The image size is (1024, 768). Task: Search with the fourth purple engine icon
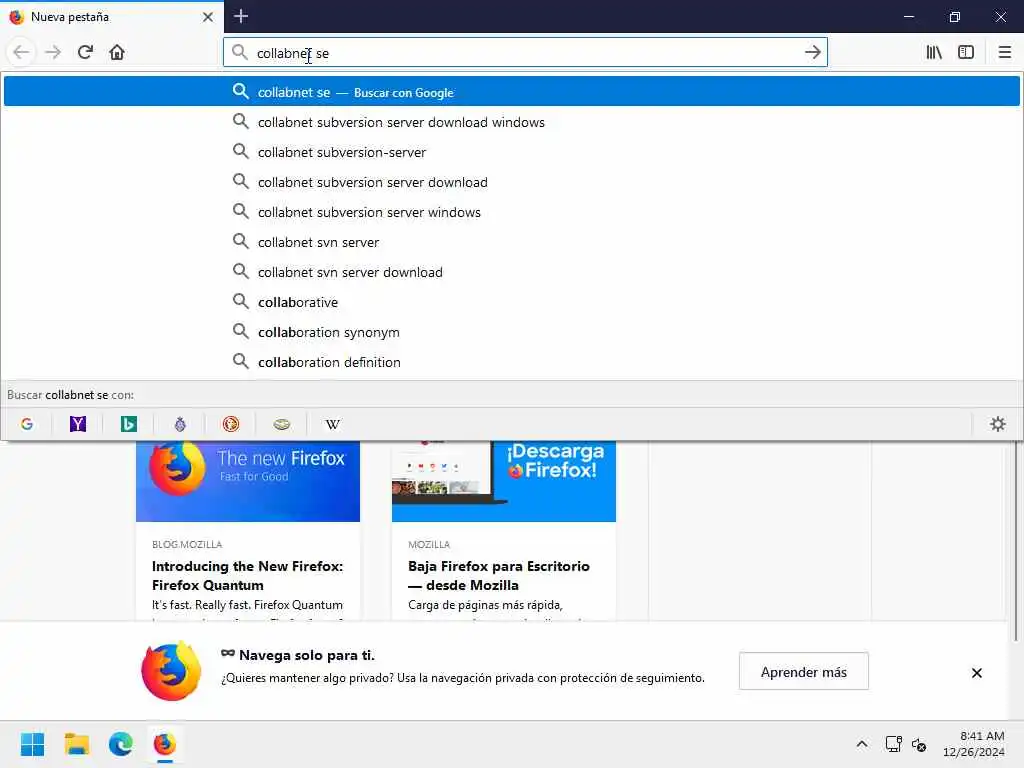(x=180, y=424)
